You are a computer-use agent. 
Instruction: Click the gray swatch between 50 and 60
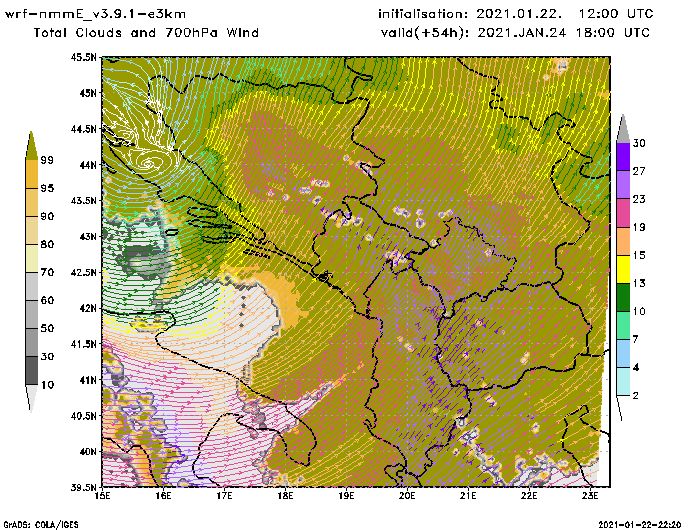click(x=32, y=315)
